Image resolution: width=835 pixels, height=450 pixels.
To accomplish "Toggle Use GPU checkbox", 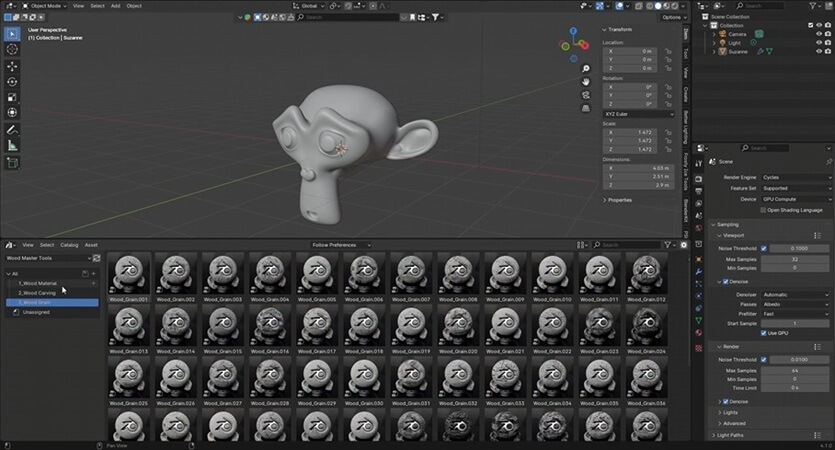I will 764,333.
